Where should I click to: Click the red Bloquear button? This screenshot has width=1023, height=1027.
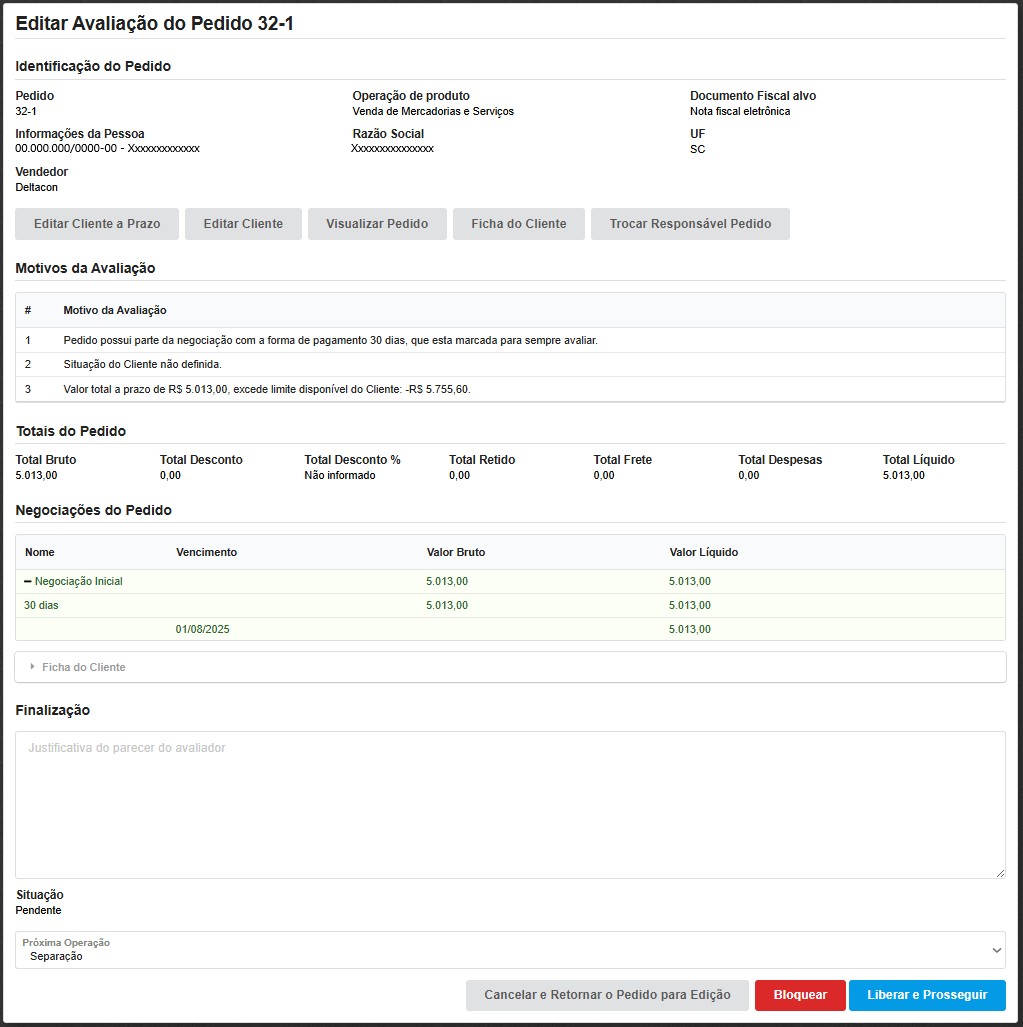click(800, 995)
